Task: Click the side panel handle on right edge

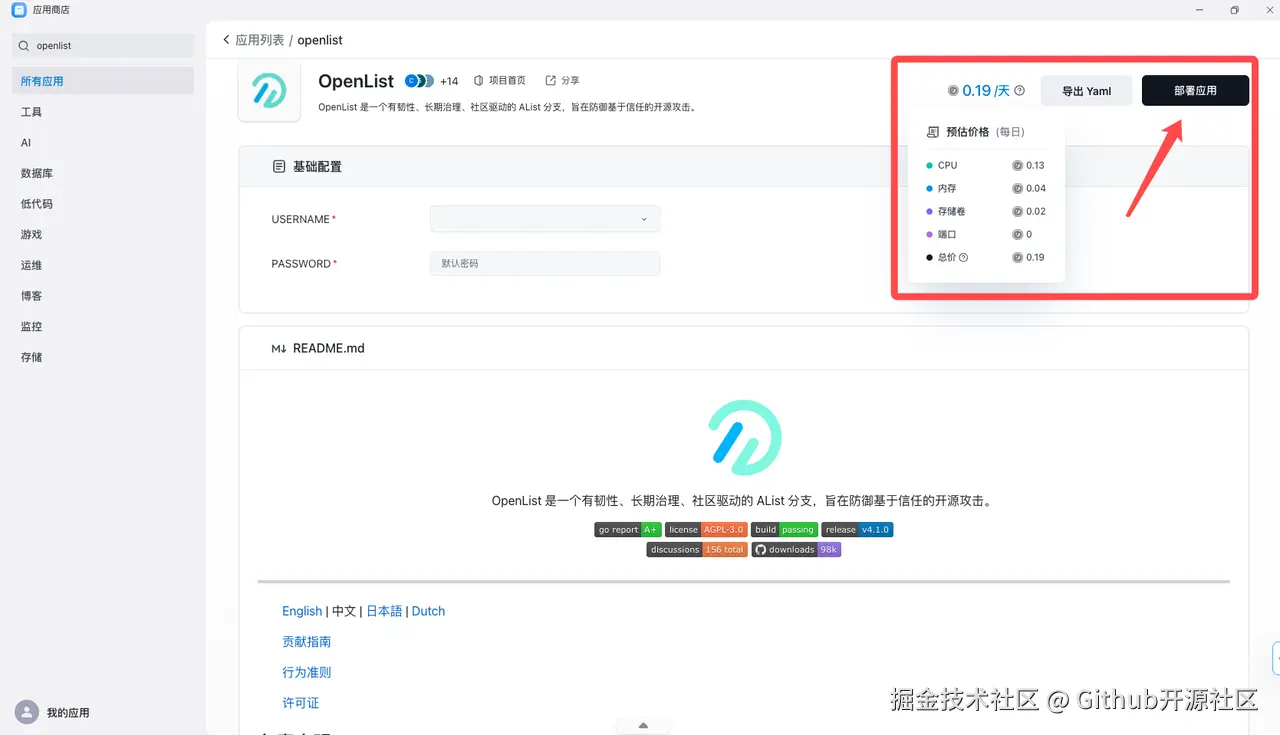Action: tap(1276, 658)
